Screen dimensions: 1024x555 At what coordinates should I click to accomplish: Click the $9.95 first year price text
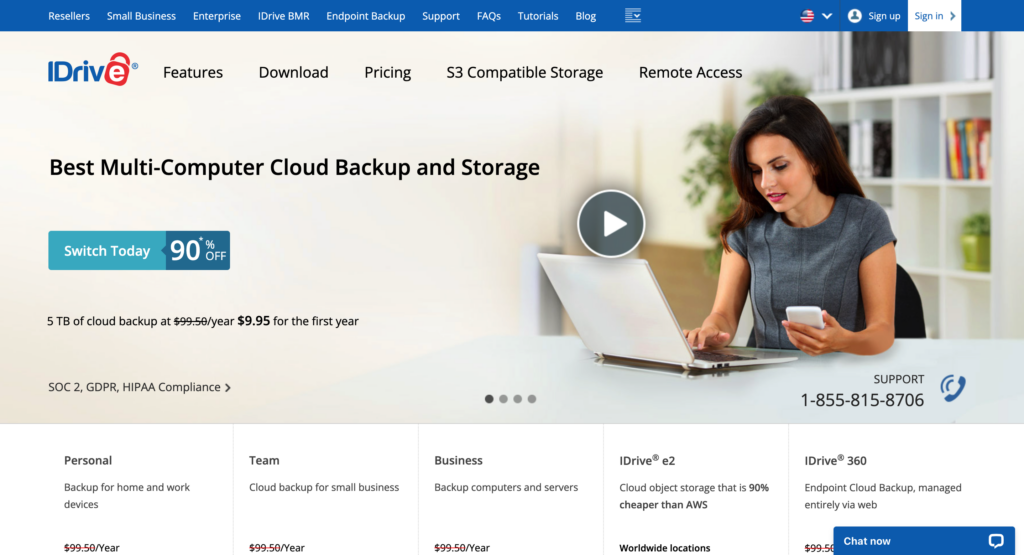tap(253, 321)
